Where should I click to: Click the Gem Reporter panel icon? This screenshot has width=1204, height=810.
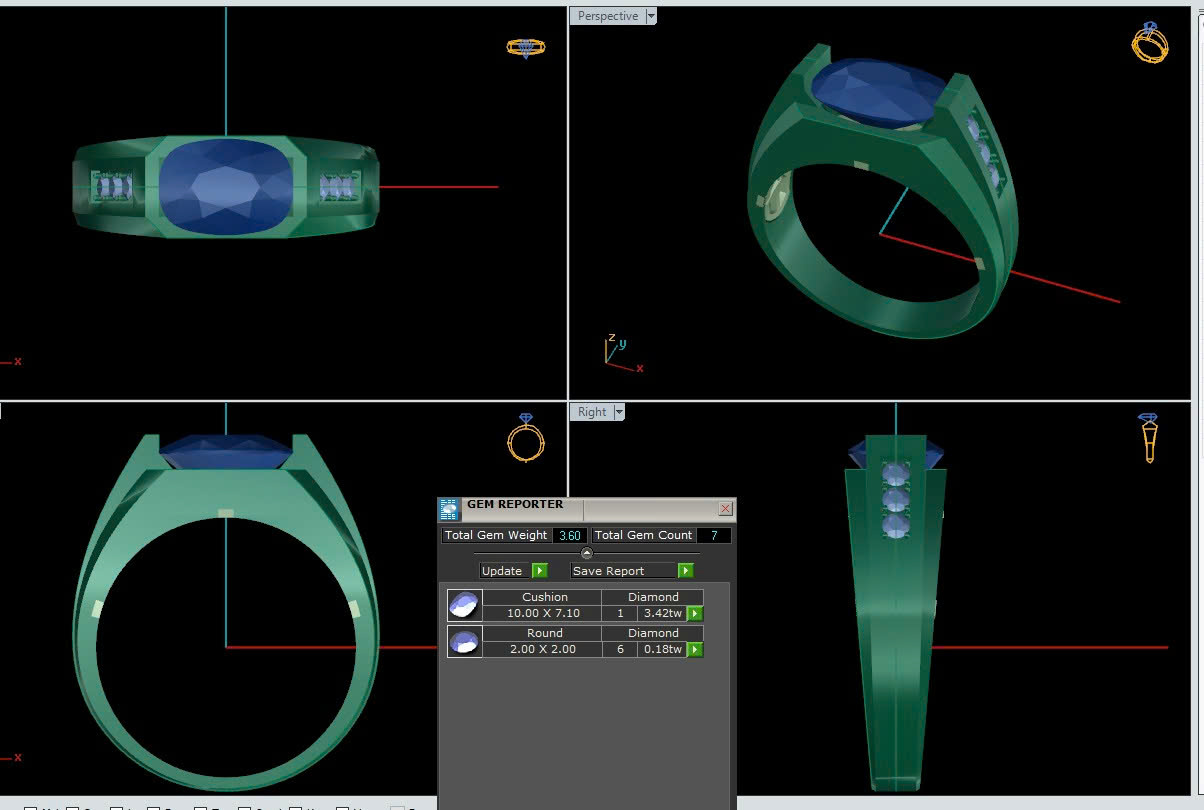pyautogui.click(x=449, y=509)
